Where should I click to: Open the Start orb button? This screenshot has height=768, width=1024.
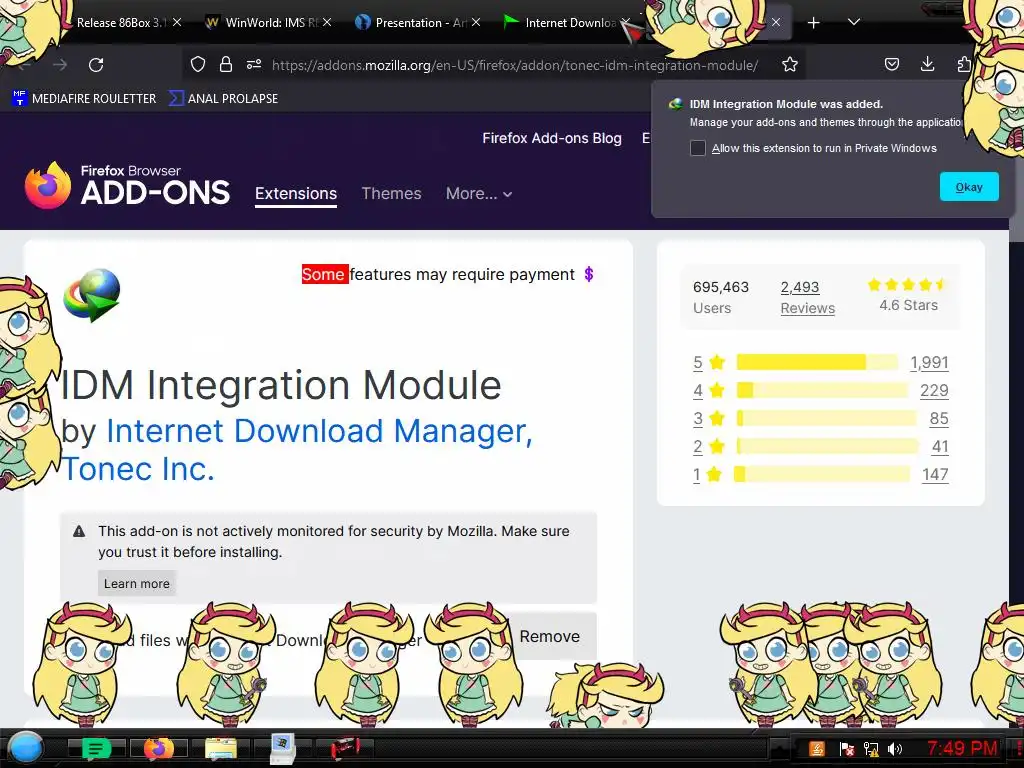(x=25, y=748)
